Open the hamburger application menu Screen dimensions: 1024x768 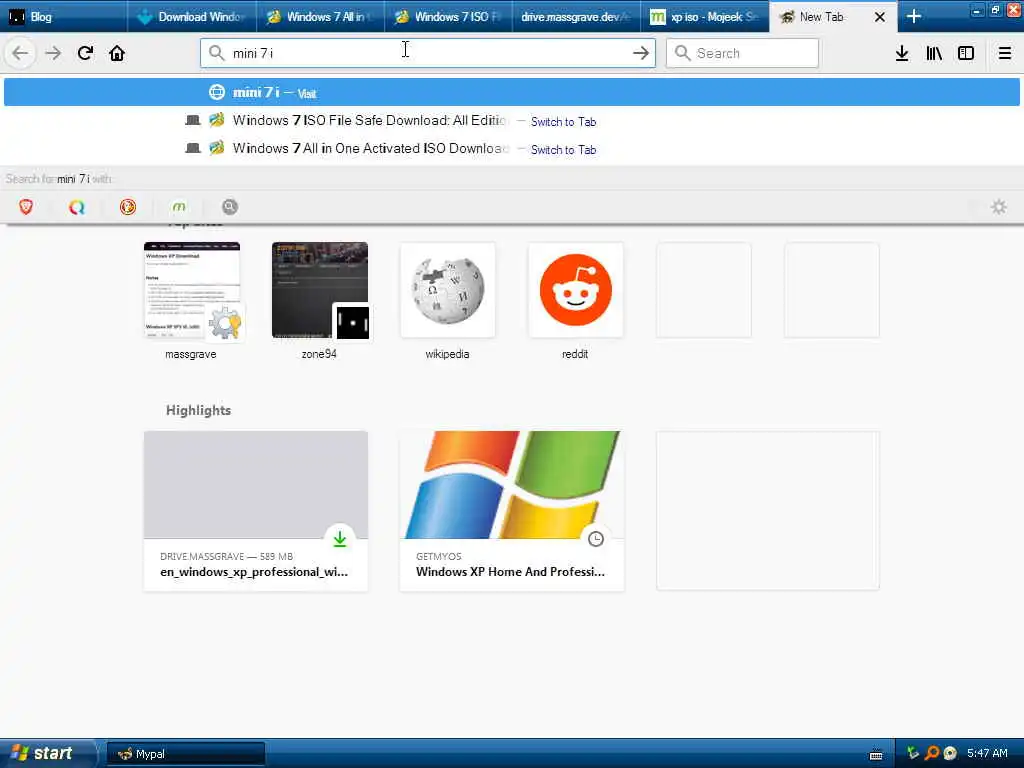click(1004, 53)
